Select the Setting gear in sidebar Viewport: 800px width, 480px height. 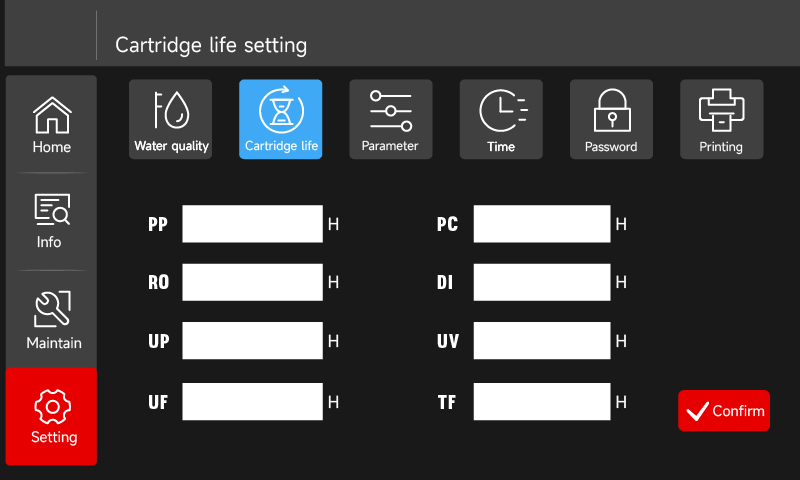(52, 416)
